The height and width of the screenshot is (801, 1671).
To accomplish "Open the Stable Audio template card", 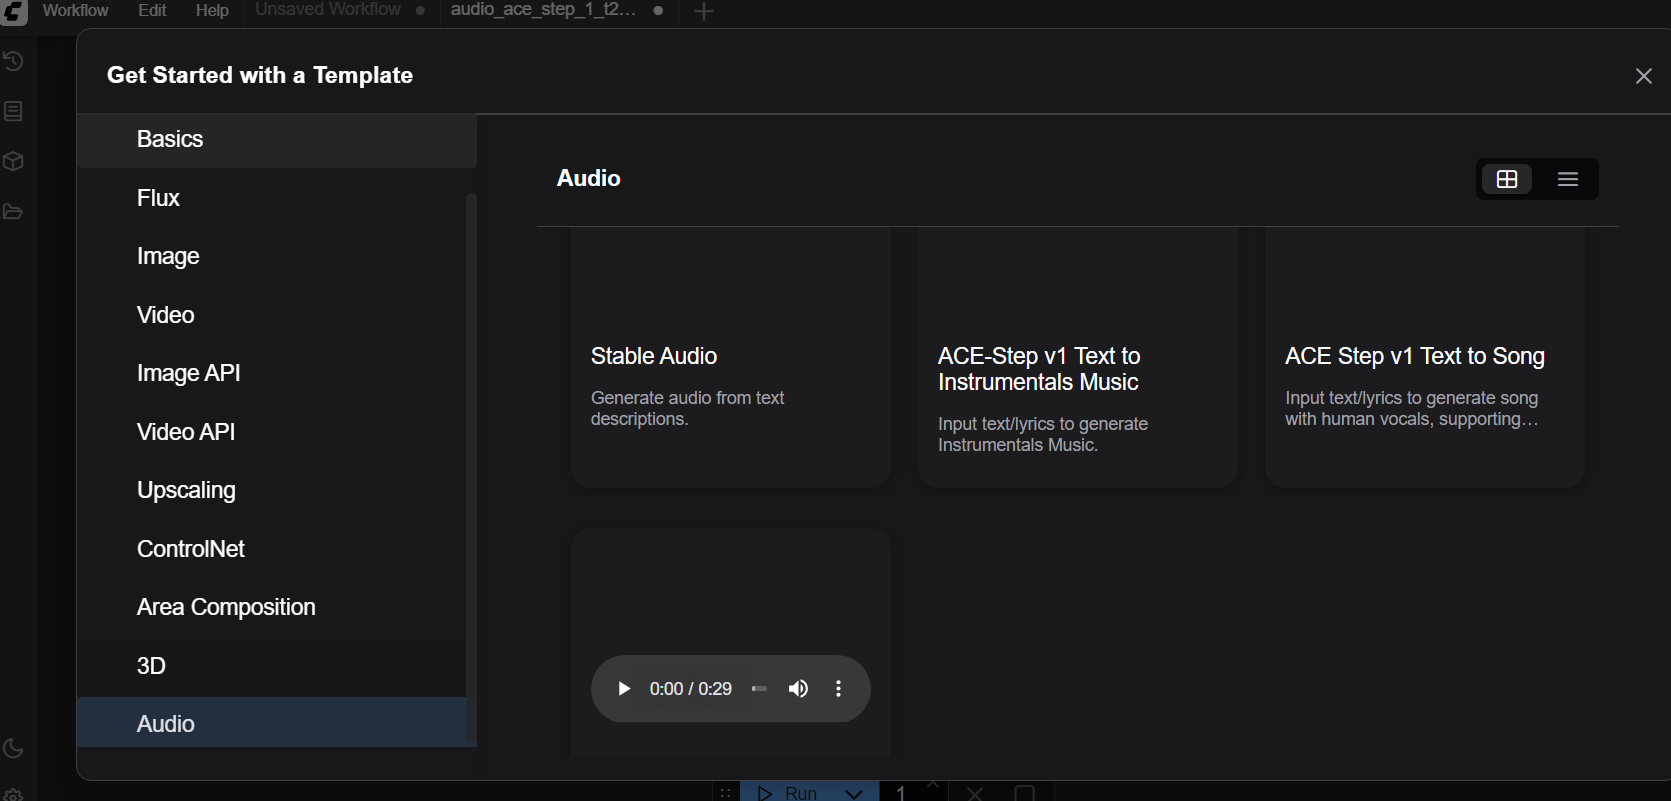I will click(731, 358).
